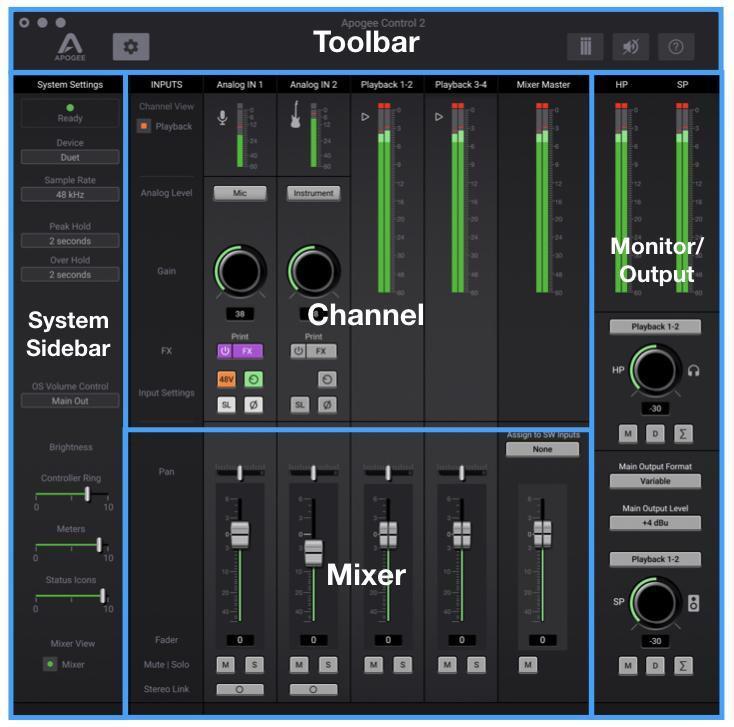Solo the Analog IN 1 mixer channel
734x727 pixels.
click(x=254, y=664)
